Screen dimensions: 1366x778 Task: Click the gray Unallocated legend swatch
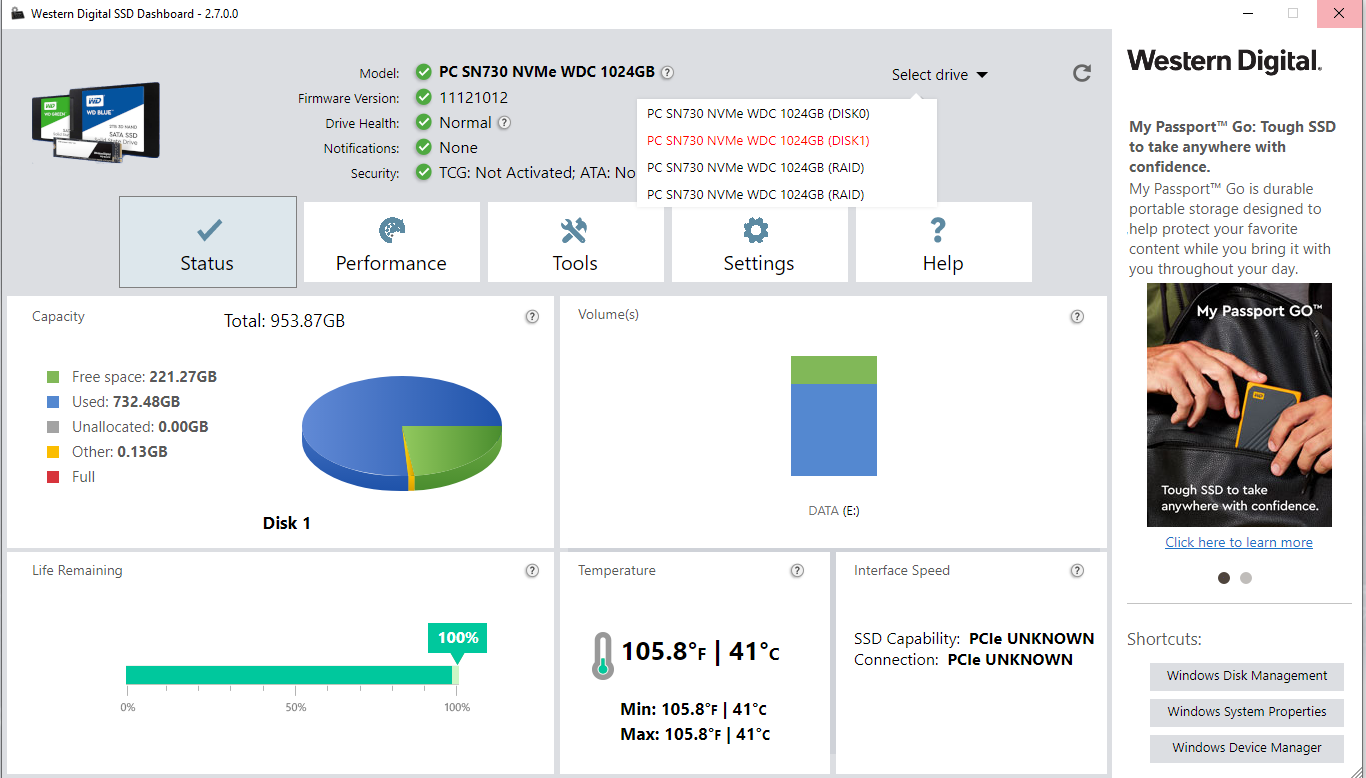pos(53,427)
